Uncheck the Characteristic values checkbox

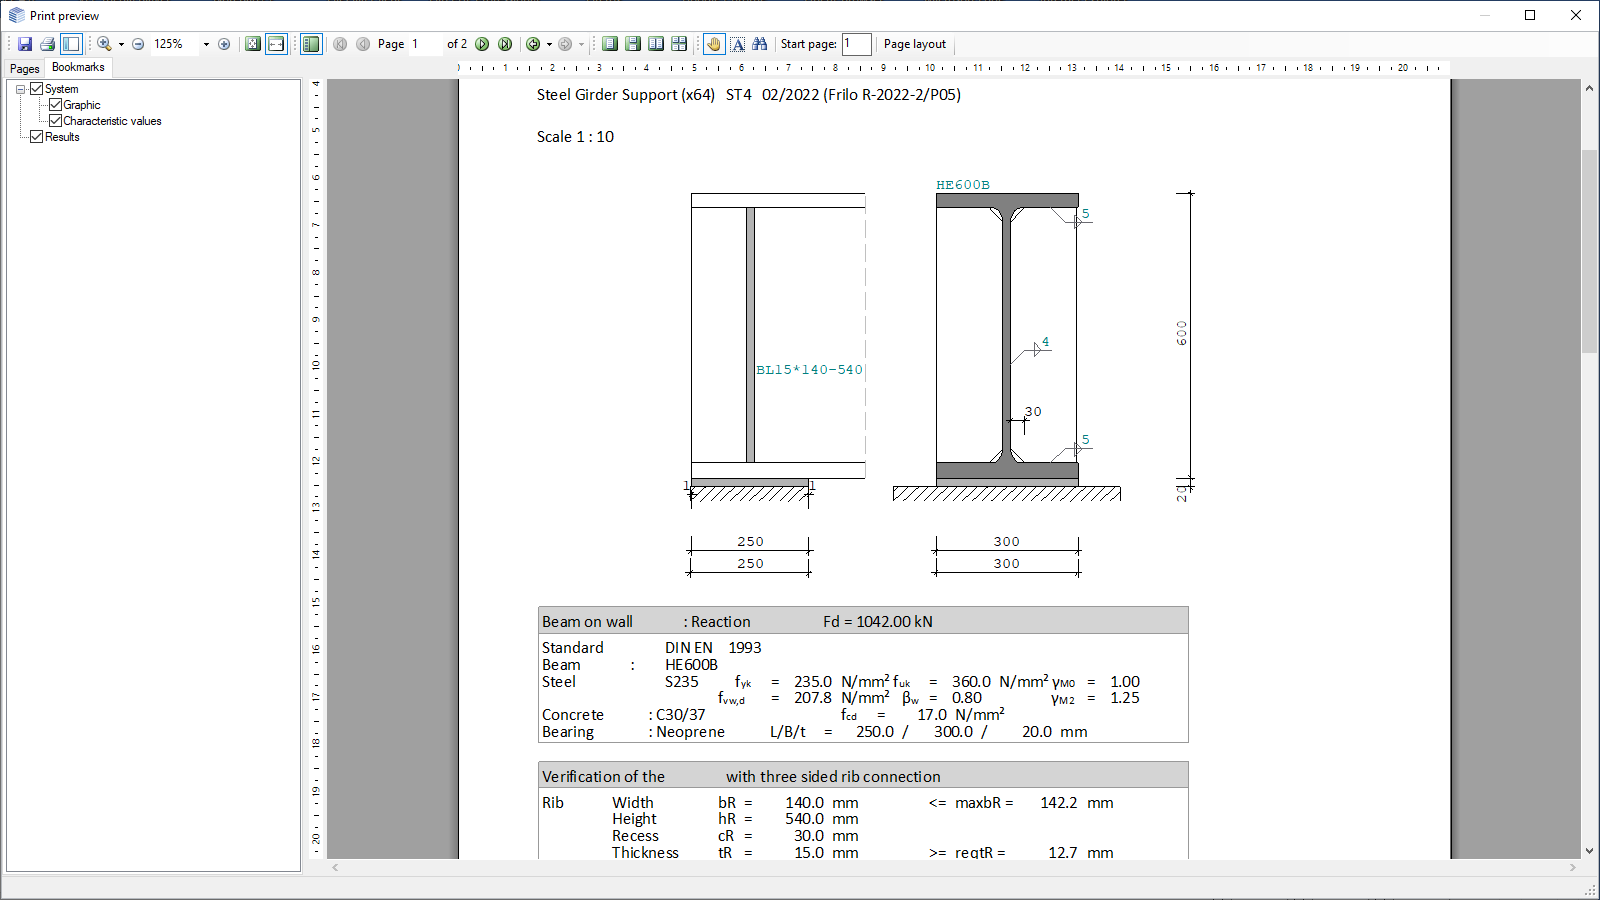56,121
